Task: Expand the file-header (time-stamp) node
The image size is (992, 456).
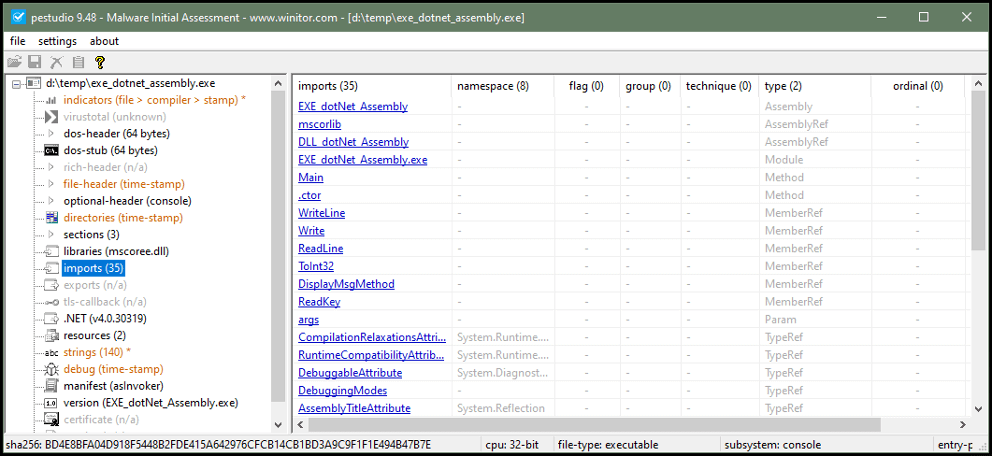Action: coord(51,184)
